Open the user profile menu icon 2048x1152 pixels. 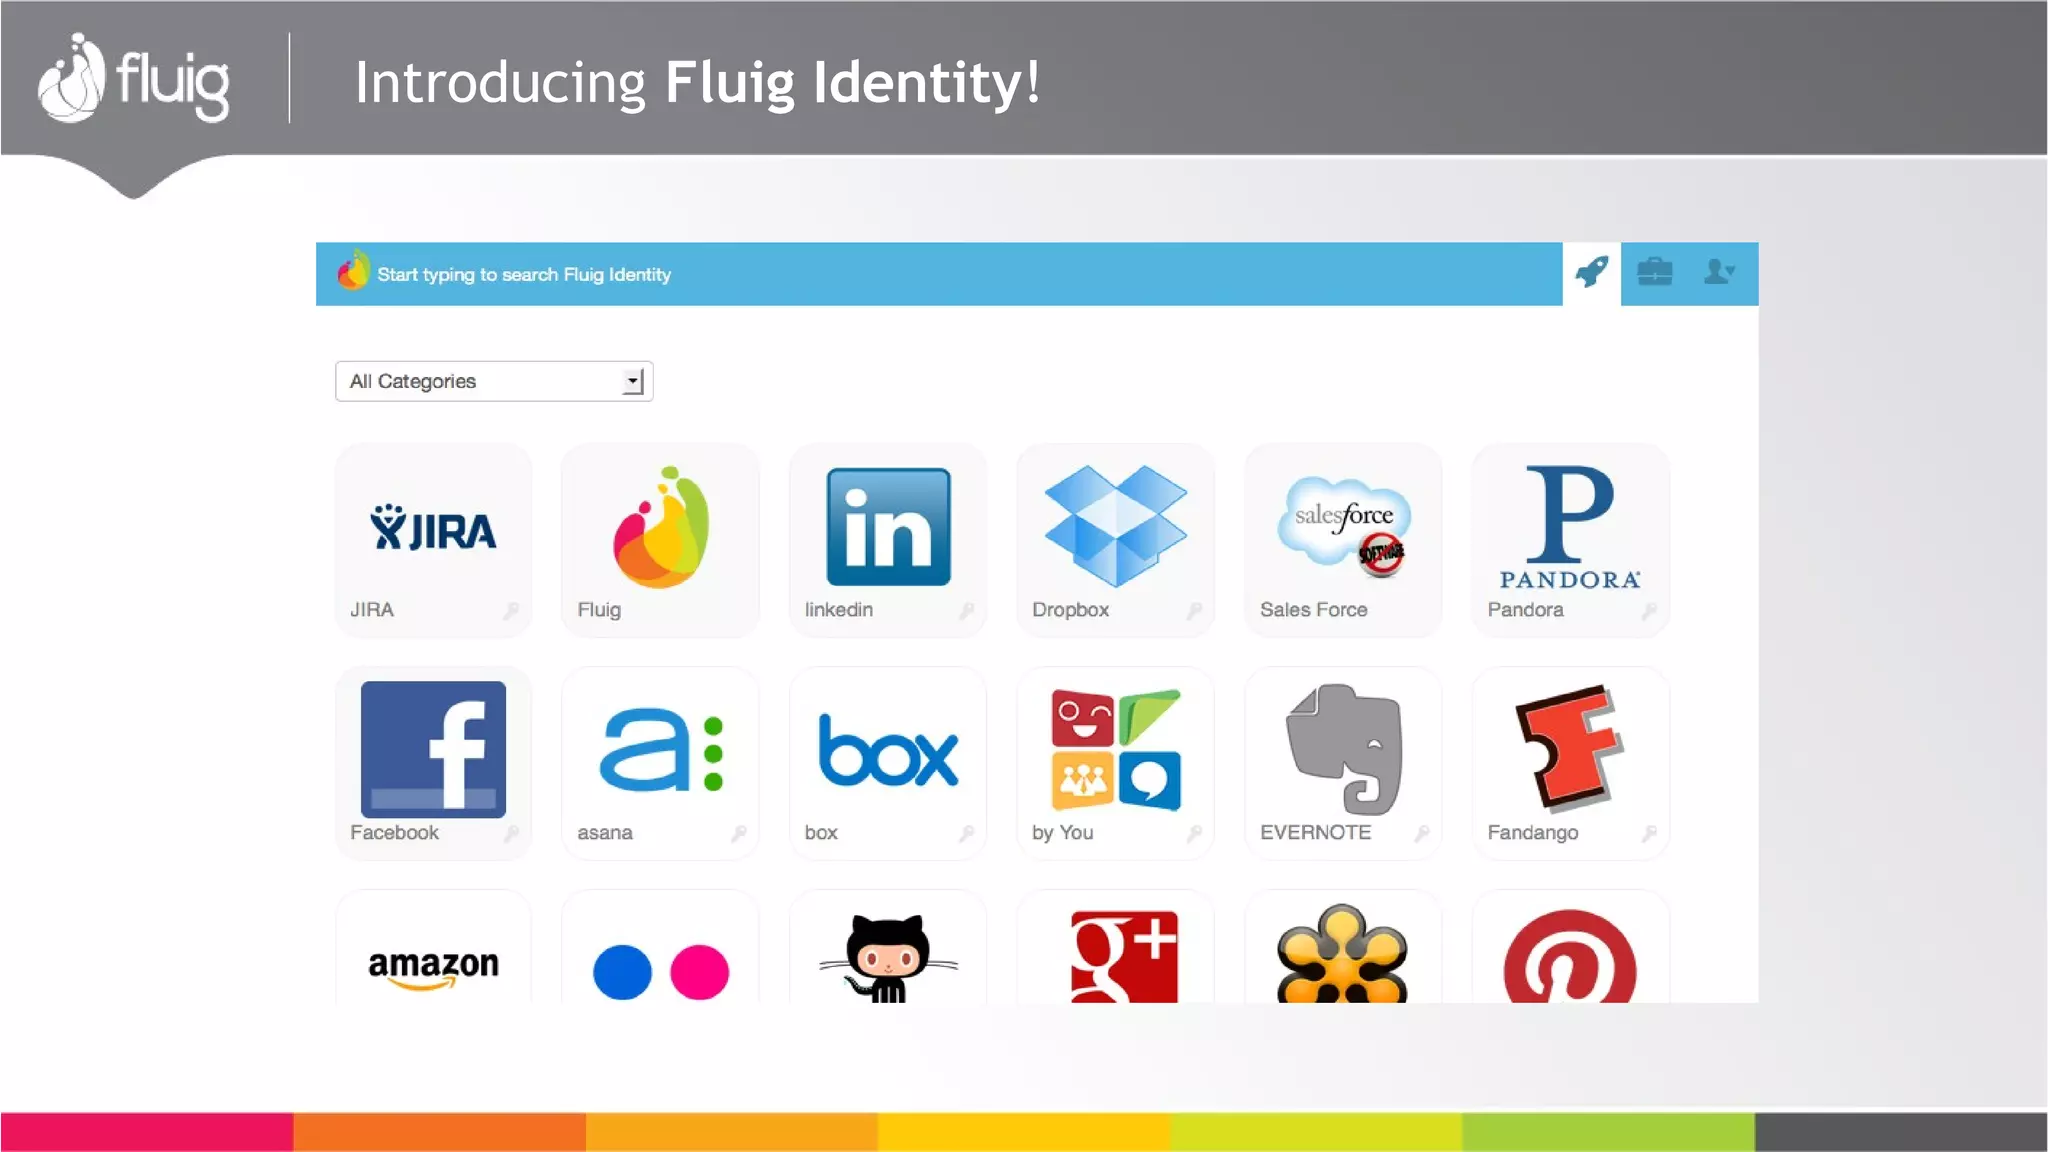1719,272
